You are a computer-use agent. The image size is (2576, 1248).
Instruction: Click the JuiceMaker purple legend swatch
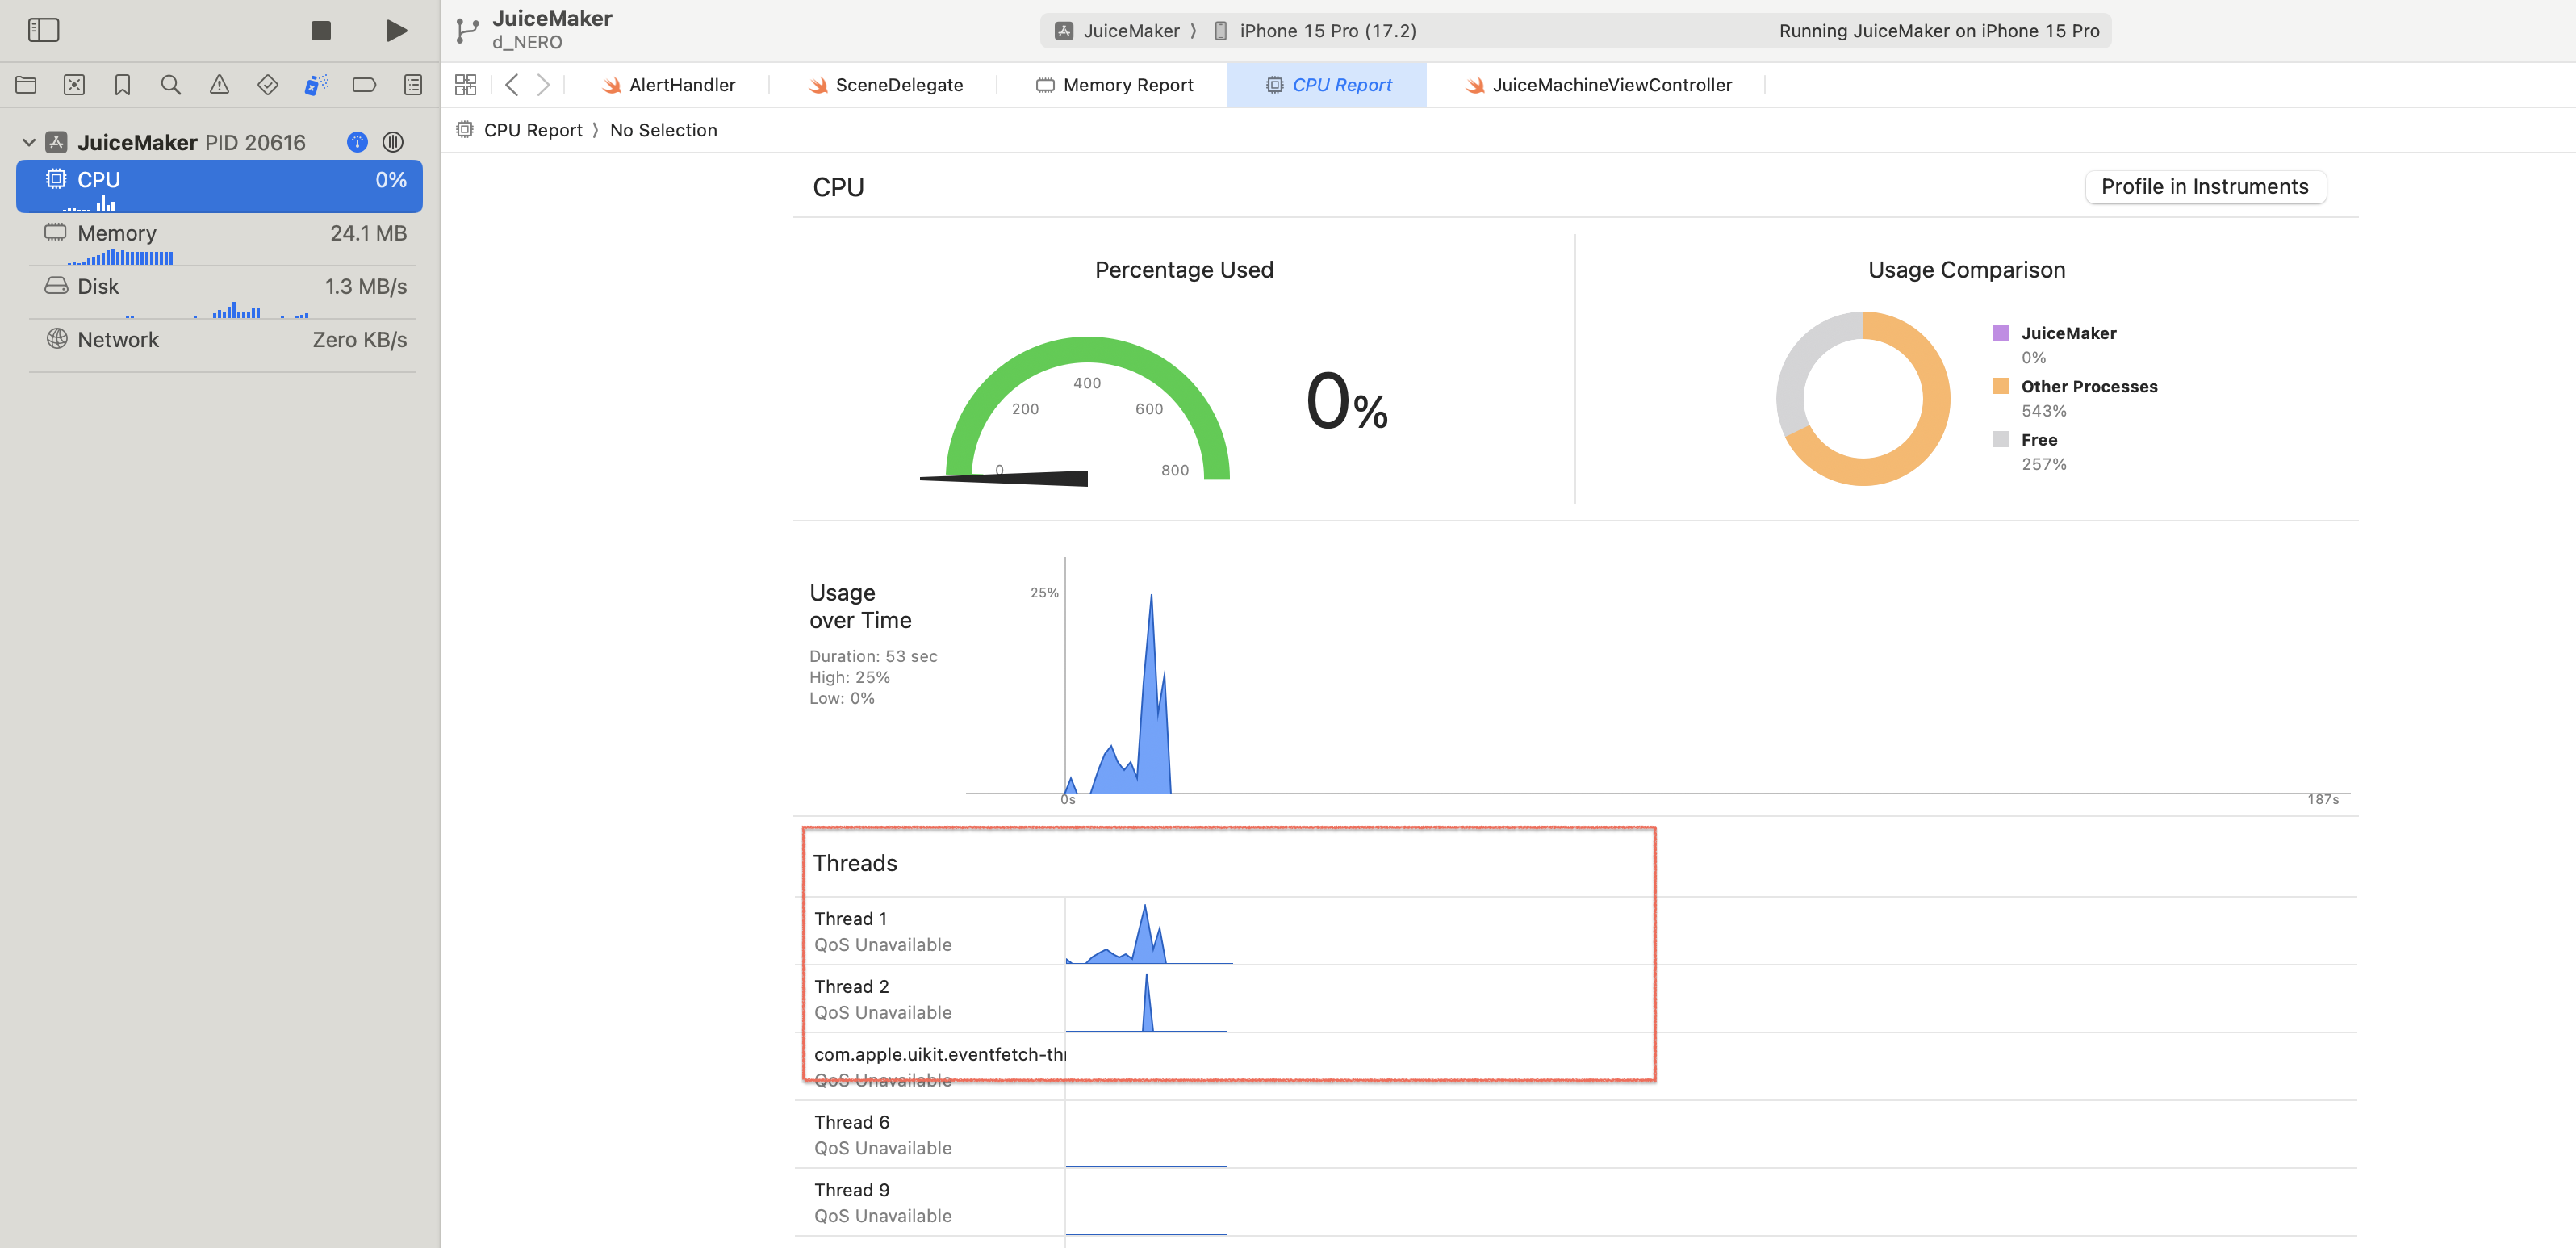pos(2000,333)
